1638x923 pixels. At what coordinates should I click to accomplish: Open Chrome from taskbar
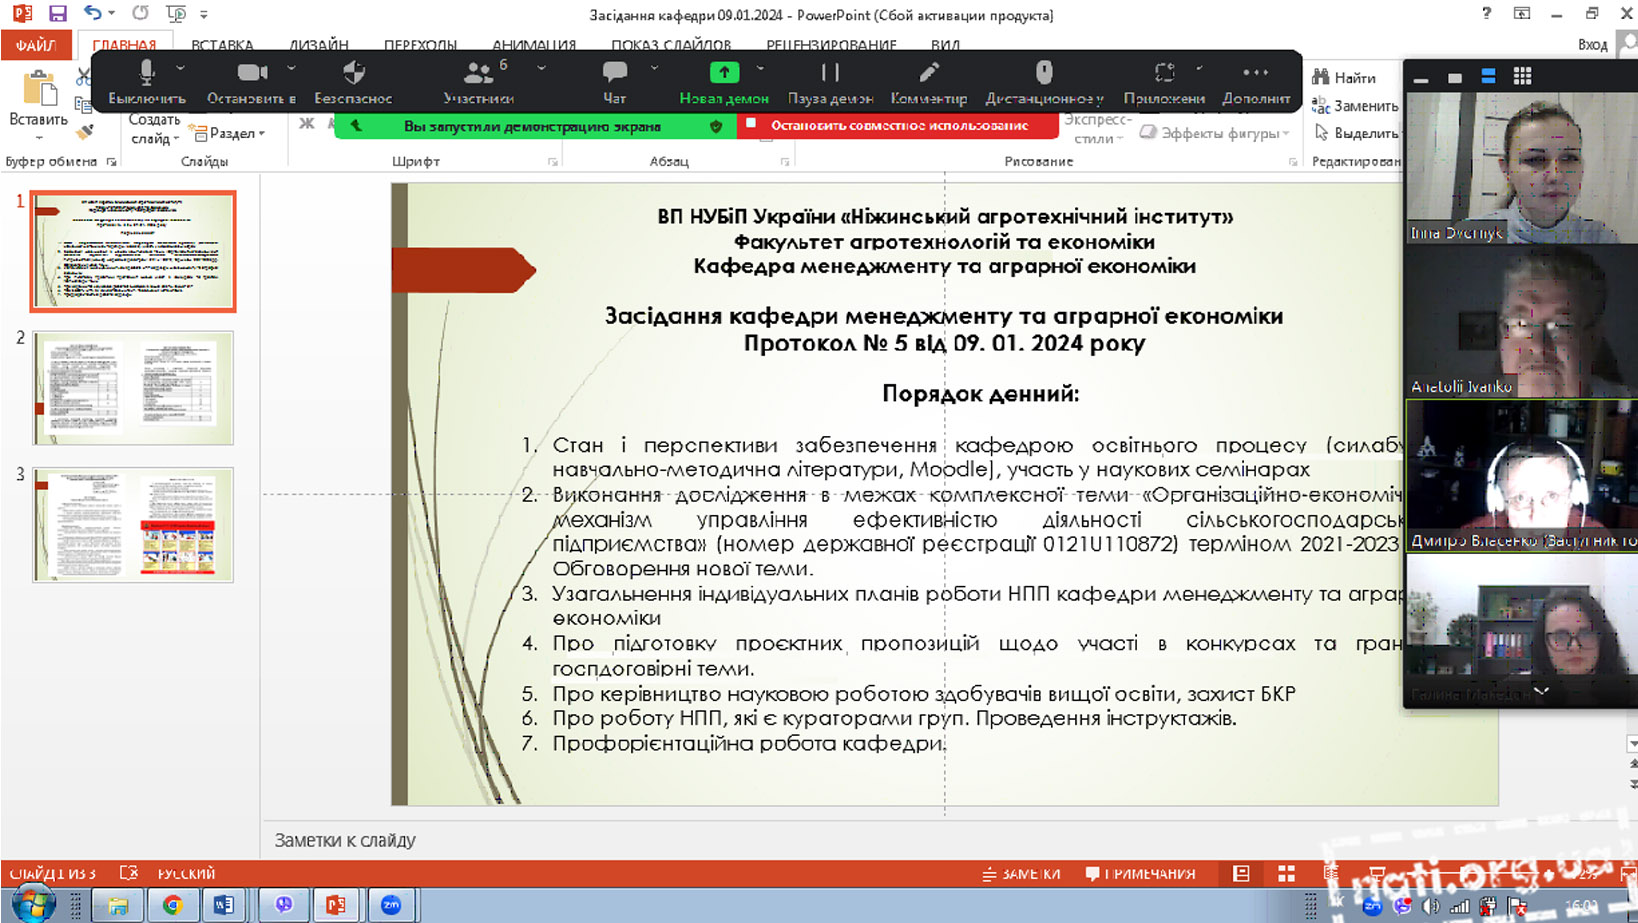tap(173, 905)
